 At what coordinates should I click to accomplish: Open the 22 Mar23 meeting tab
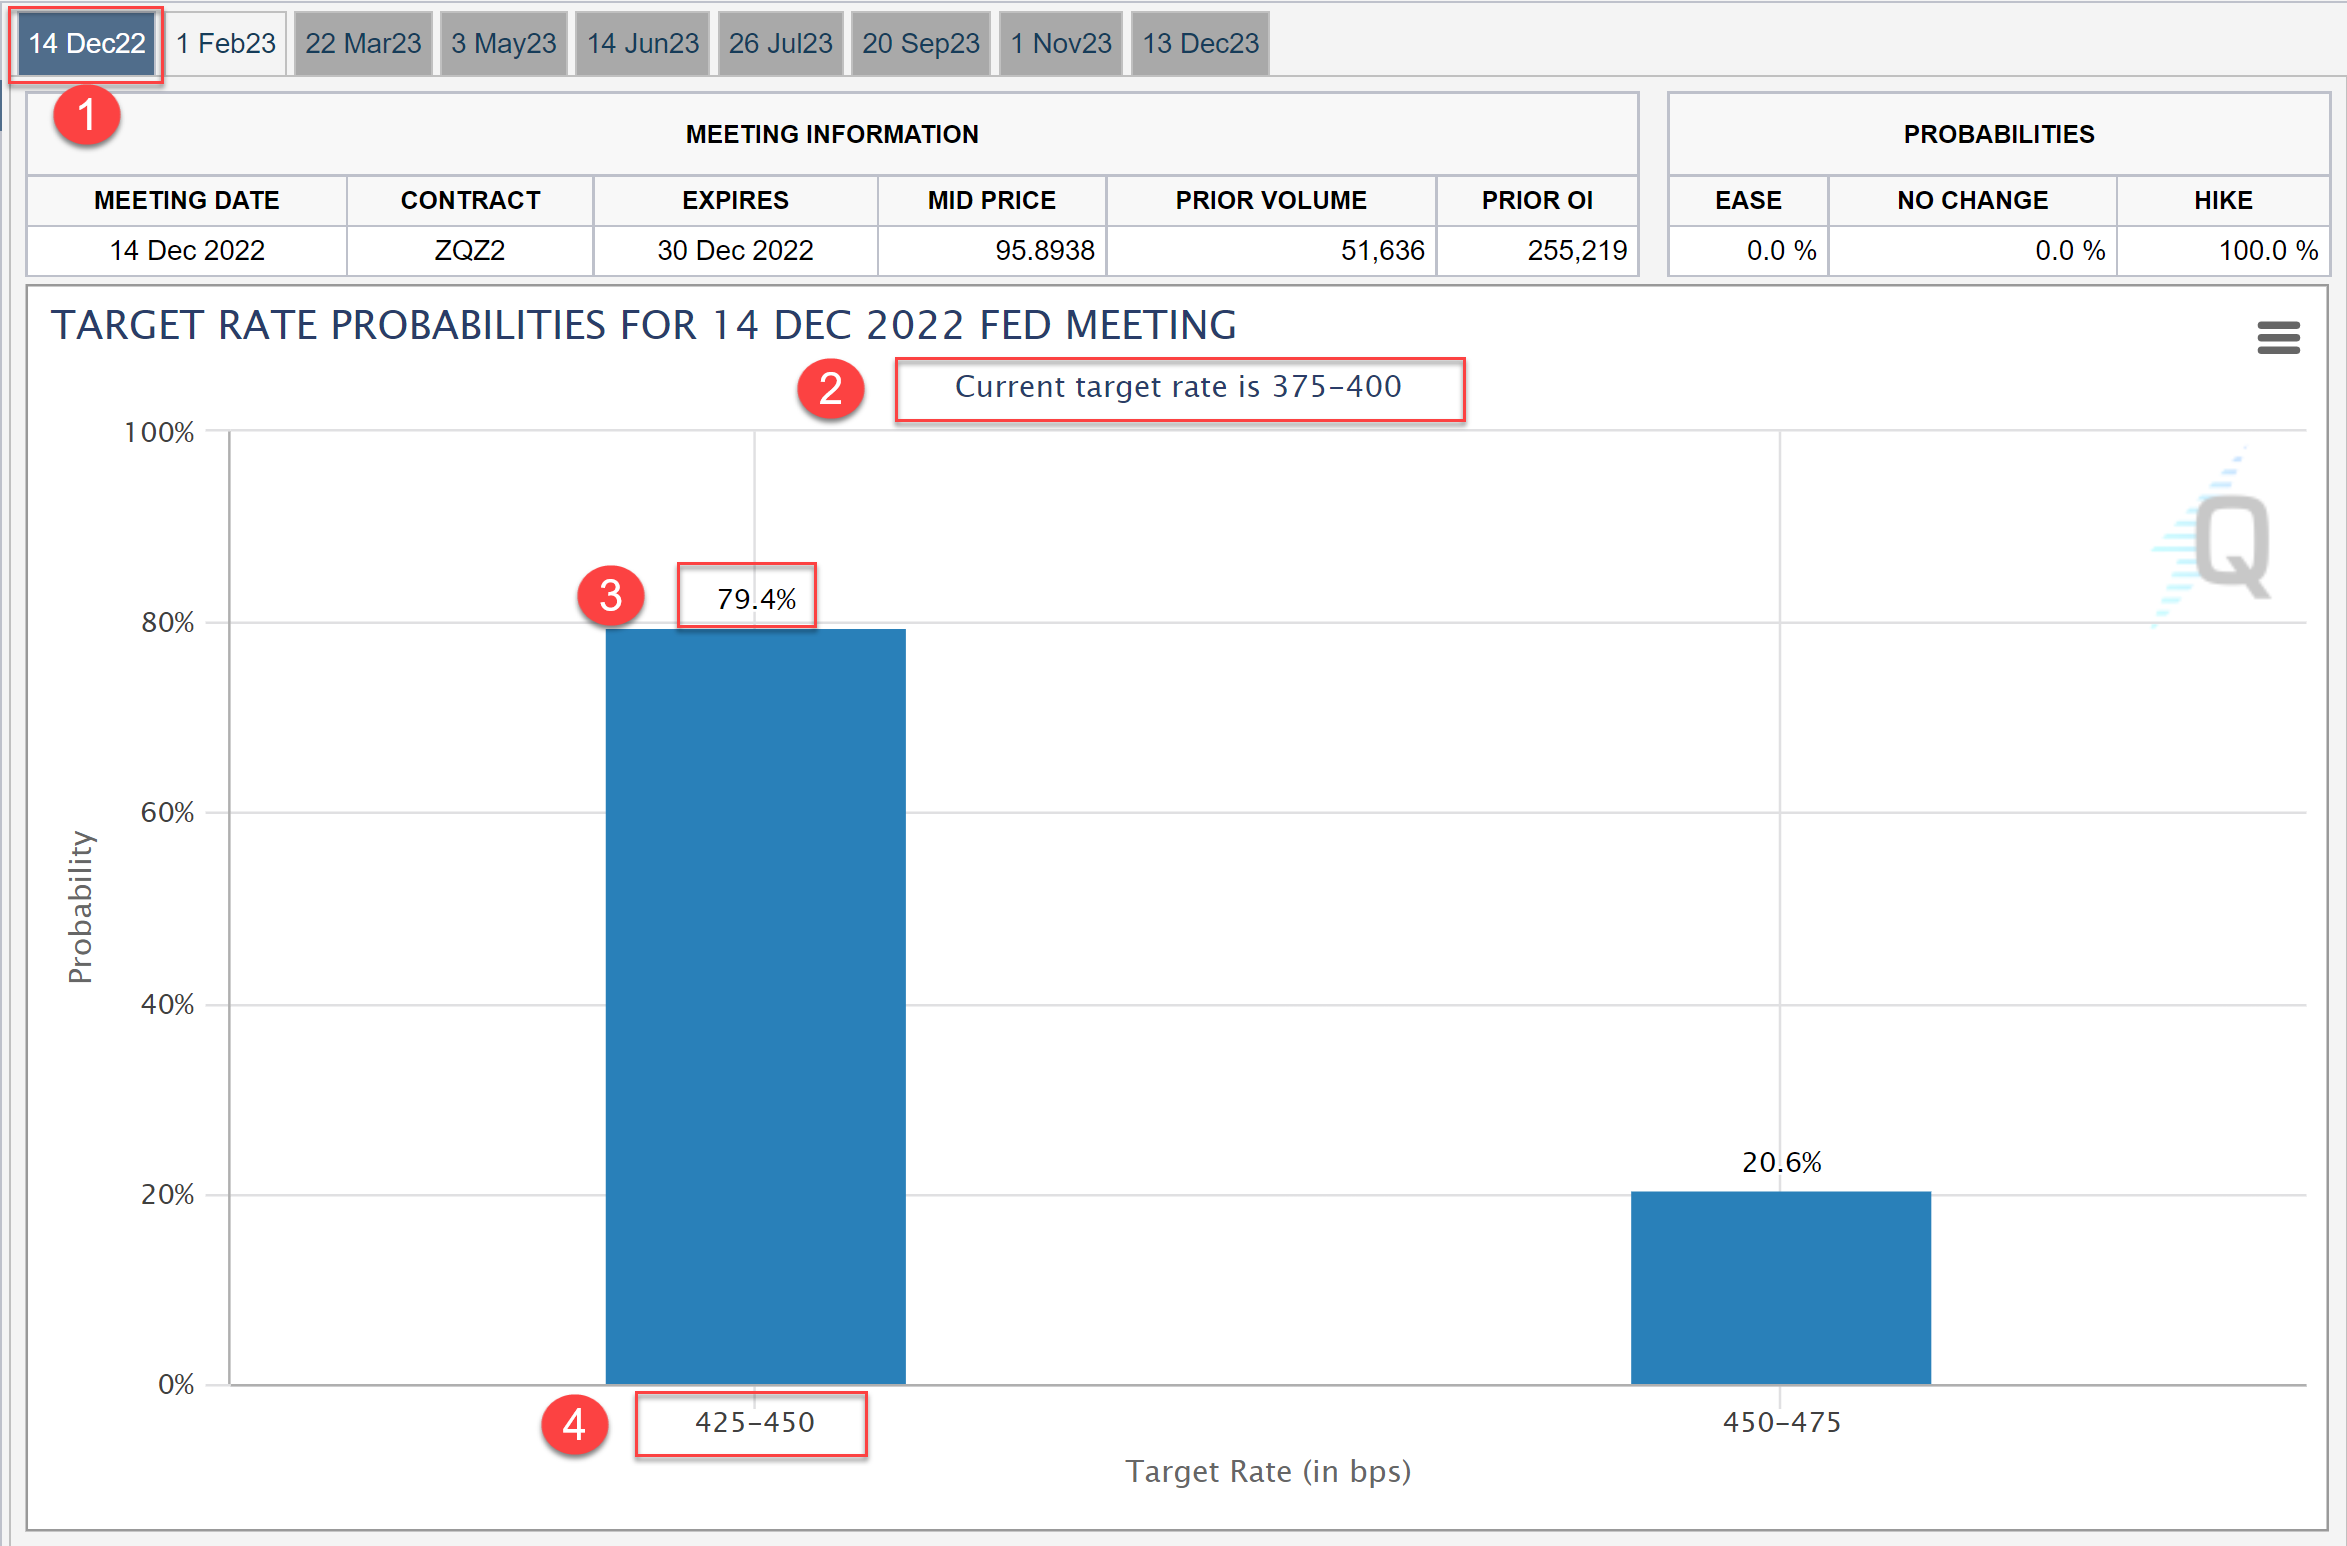[363, 44]
